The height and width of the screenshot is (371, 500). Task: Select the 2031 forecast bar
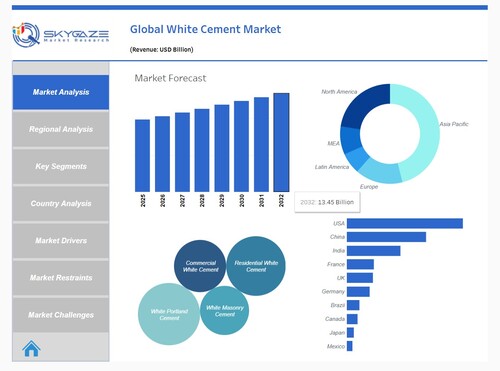coord(261,145)
